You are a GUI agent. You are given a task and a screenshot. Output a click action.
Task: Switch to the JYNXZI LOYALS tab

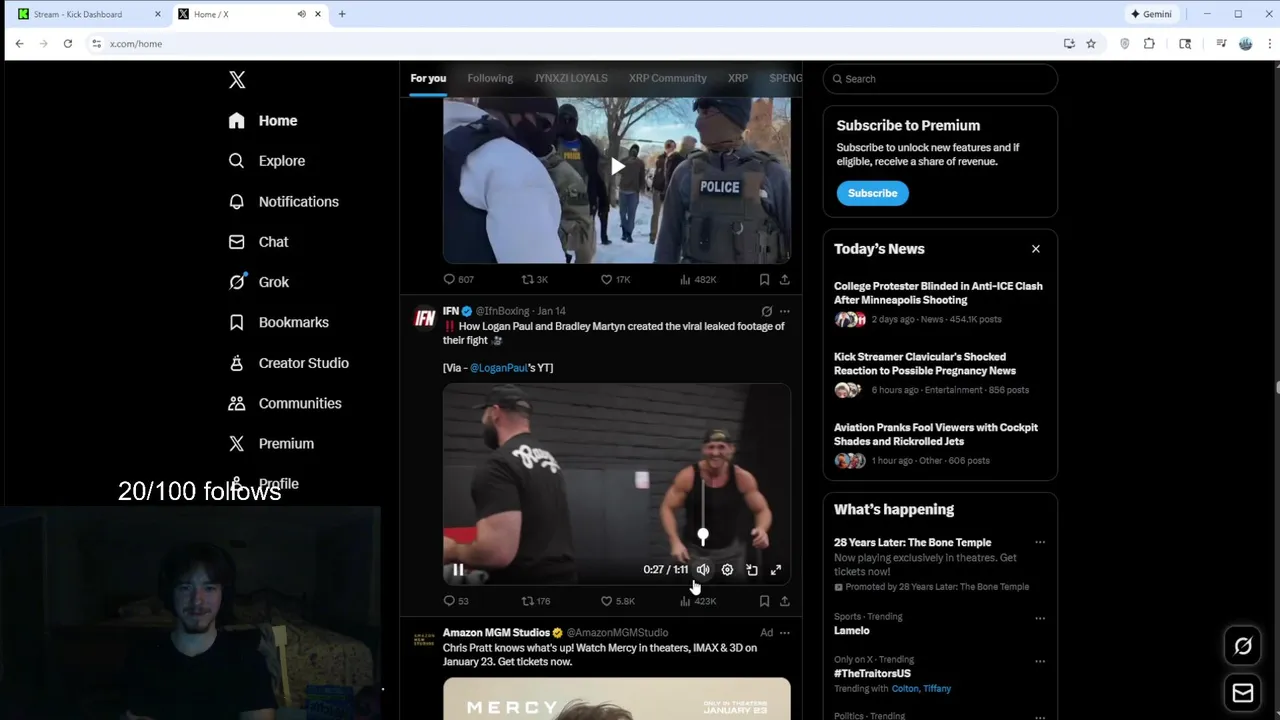pos(571,78)
